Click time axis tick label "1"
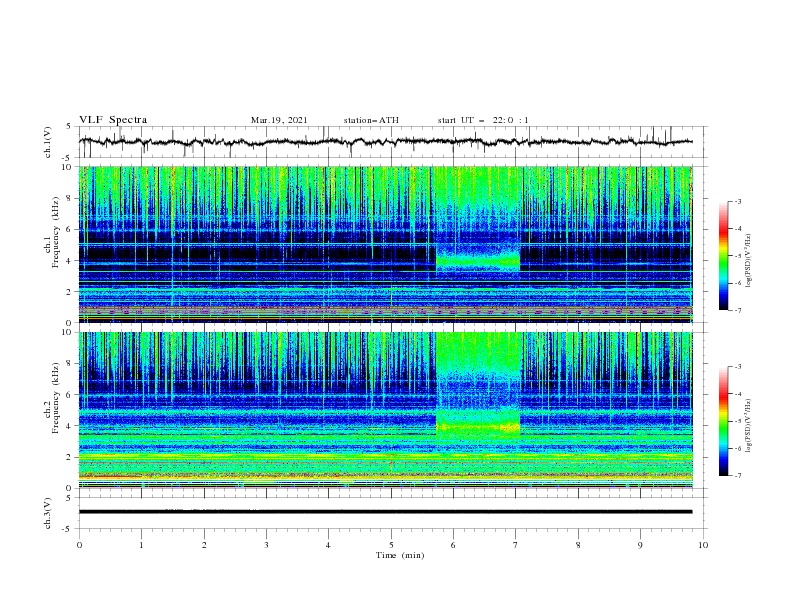The image size is (792, 612). 141,545
